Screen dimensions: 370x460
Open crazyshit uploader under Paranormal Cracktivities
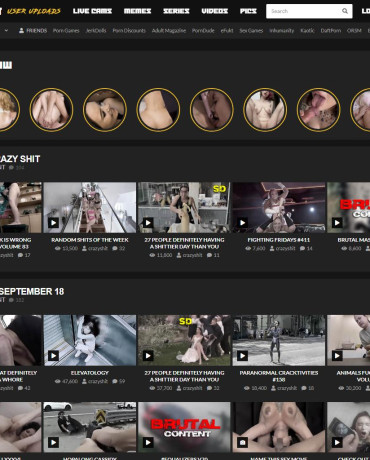pyautogui.click(x=287, y=388)
